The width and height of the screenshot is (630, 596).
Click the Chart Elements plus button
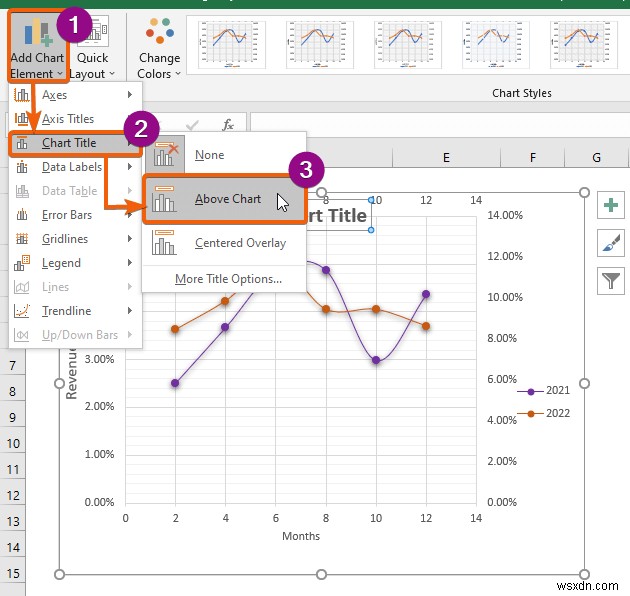pos(610,205)
